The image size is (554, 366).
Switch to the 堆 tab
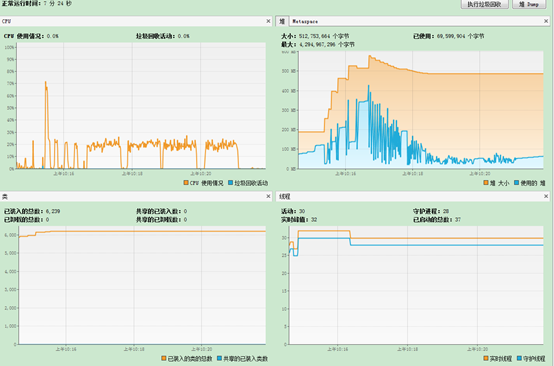(x=282, y=21)
